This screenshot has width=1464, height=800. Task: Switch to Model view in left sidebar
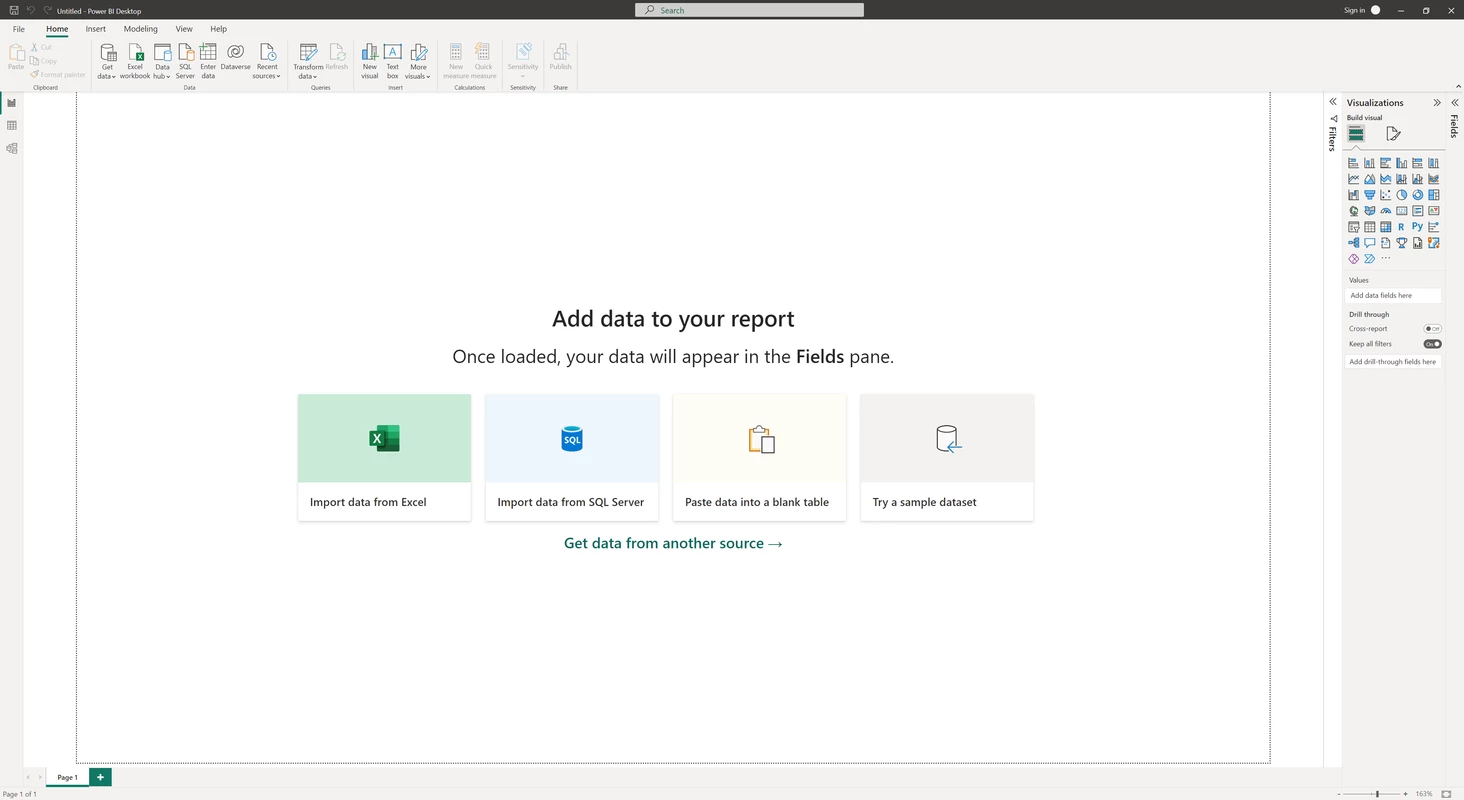[12, 148]
